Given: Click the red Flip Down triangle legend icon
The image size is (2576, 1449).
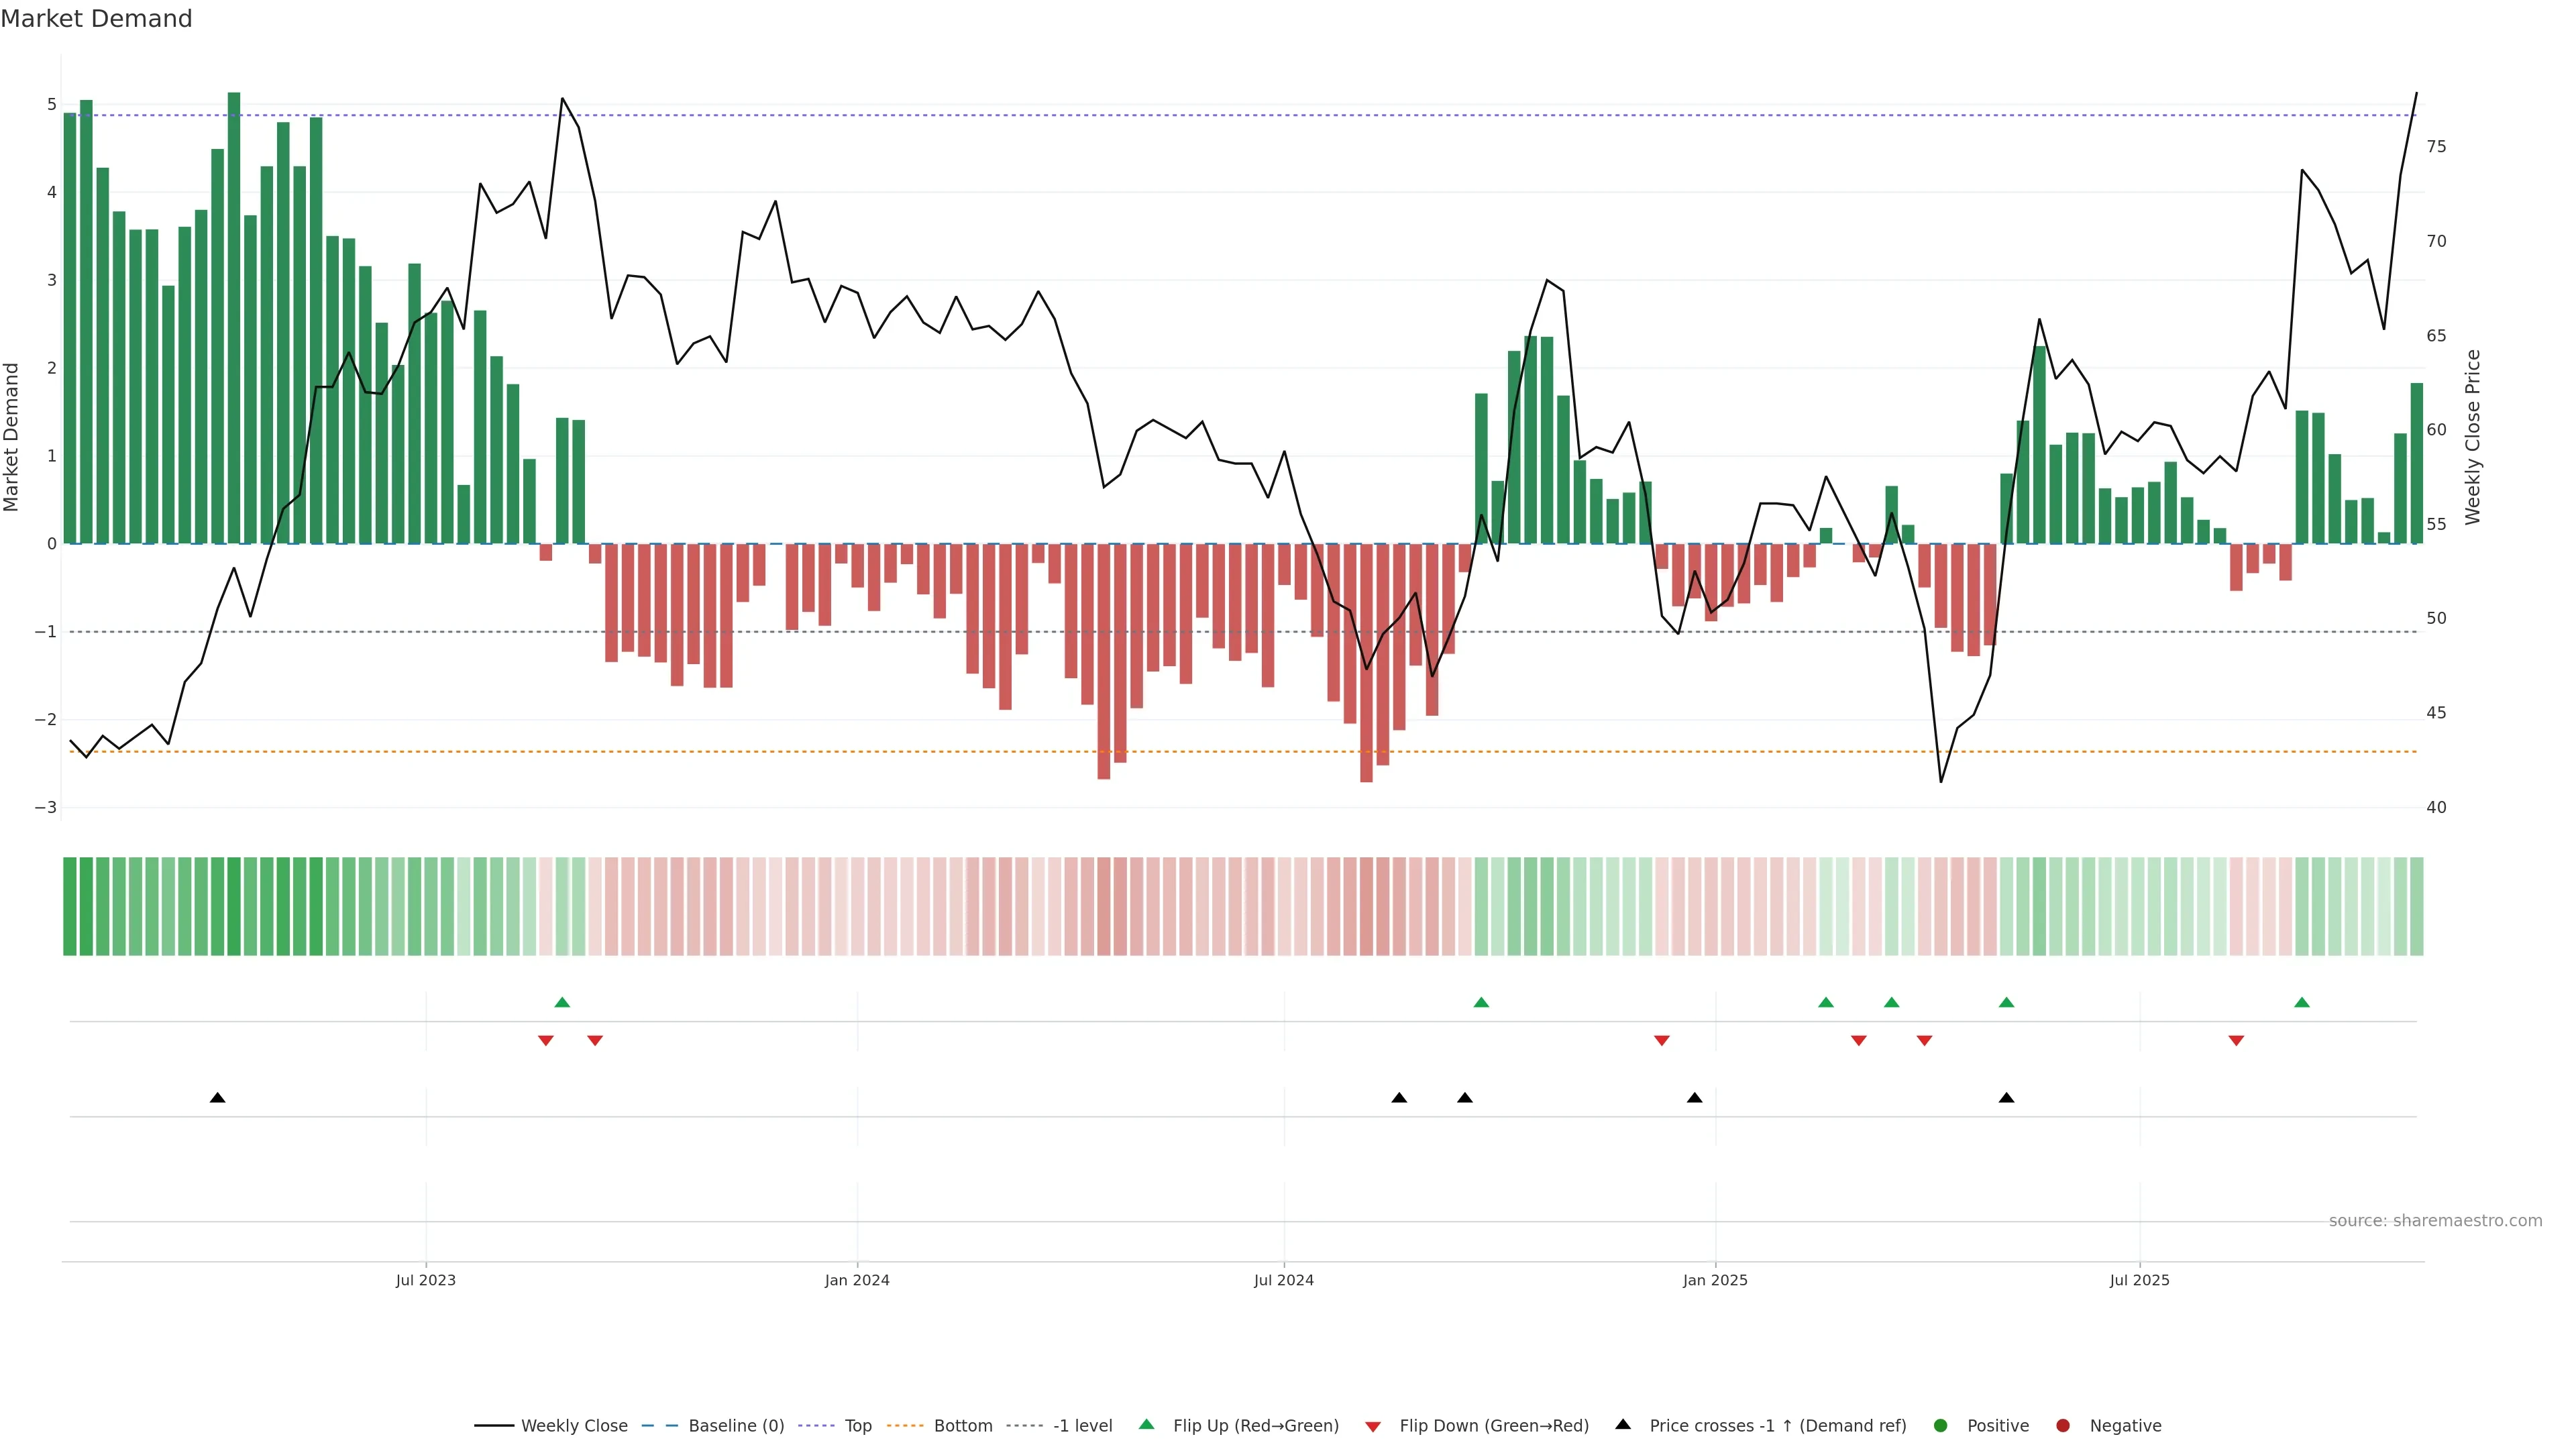Looking at the screenshot, I should (1372, 1426).
